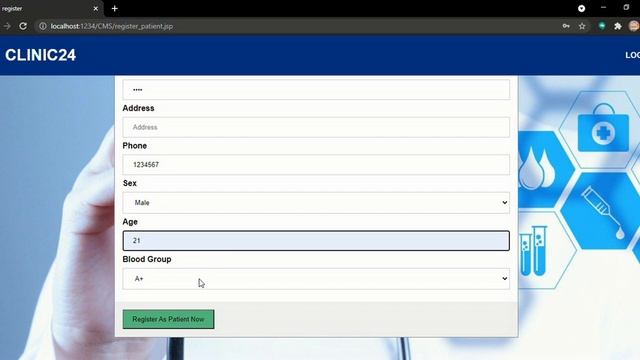Click the forward navigation arrow
The height and width of the screenshot is (360, 640).
(x=7, y=26)
